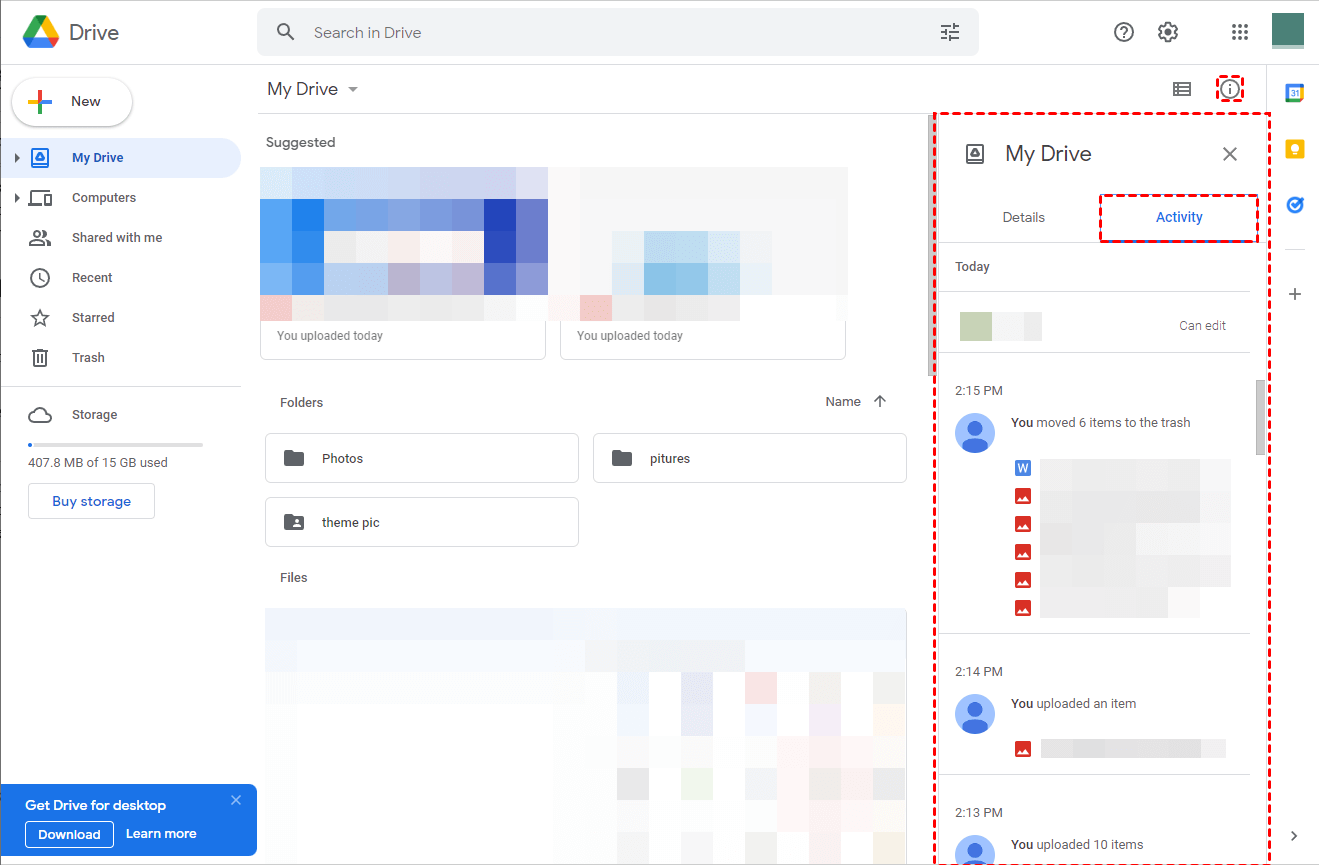Get add-ons with the plus icon
Screen dimensions: 1319x865
click(1294, 294)
